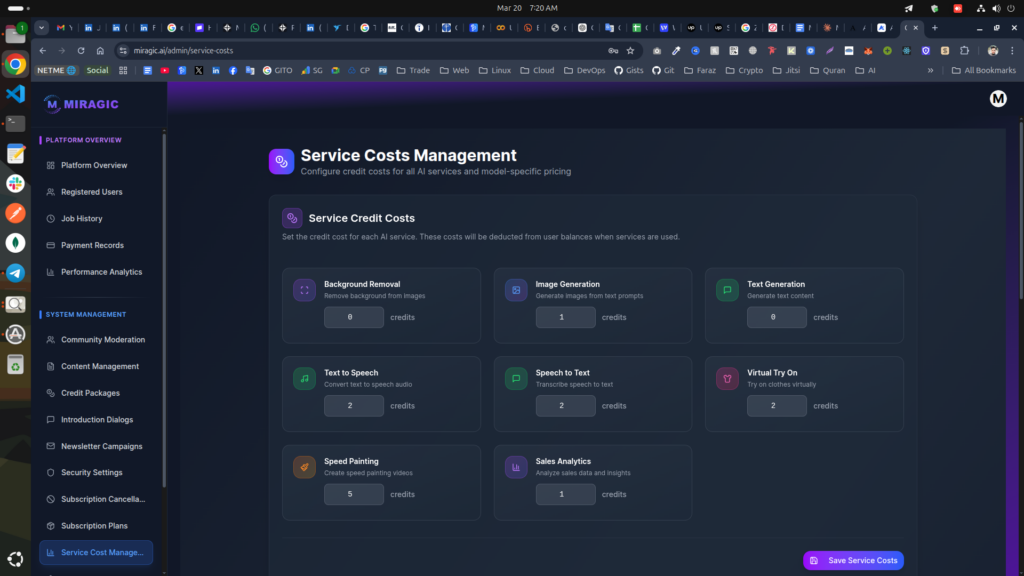Click the Text Generation card icon
The height and width of the screenshot is (576, 1024).
pos(727,290)
